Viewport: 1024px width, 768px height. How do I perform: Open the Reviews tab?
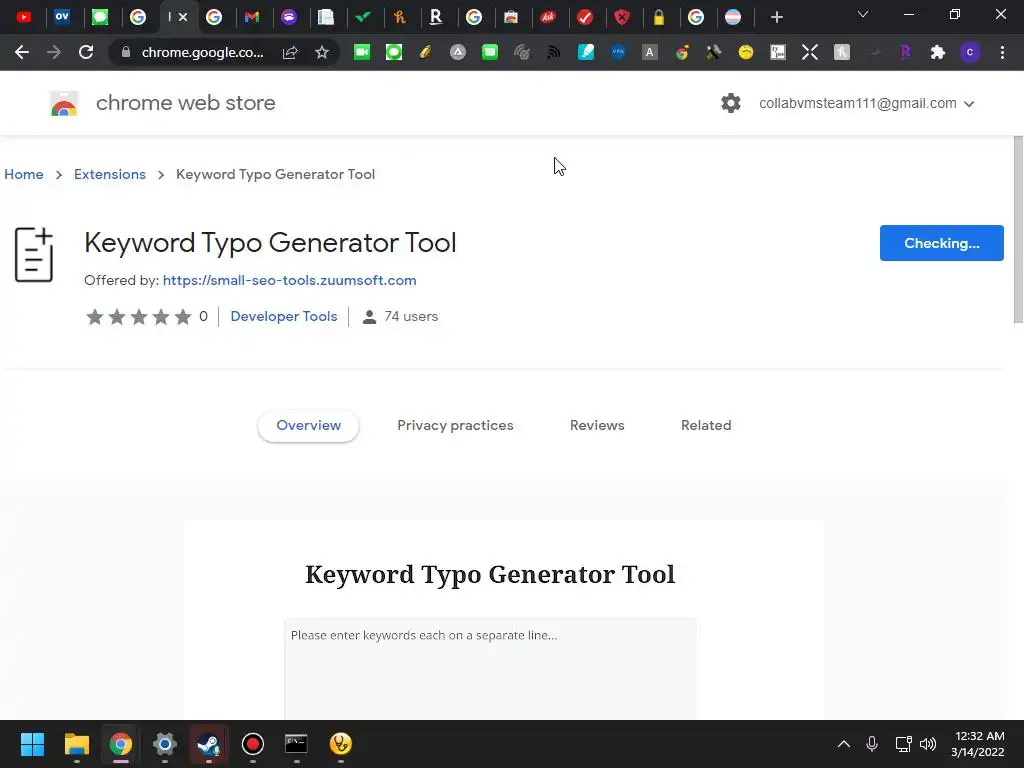click(597, 425)
